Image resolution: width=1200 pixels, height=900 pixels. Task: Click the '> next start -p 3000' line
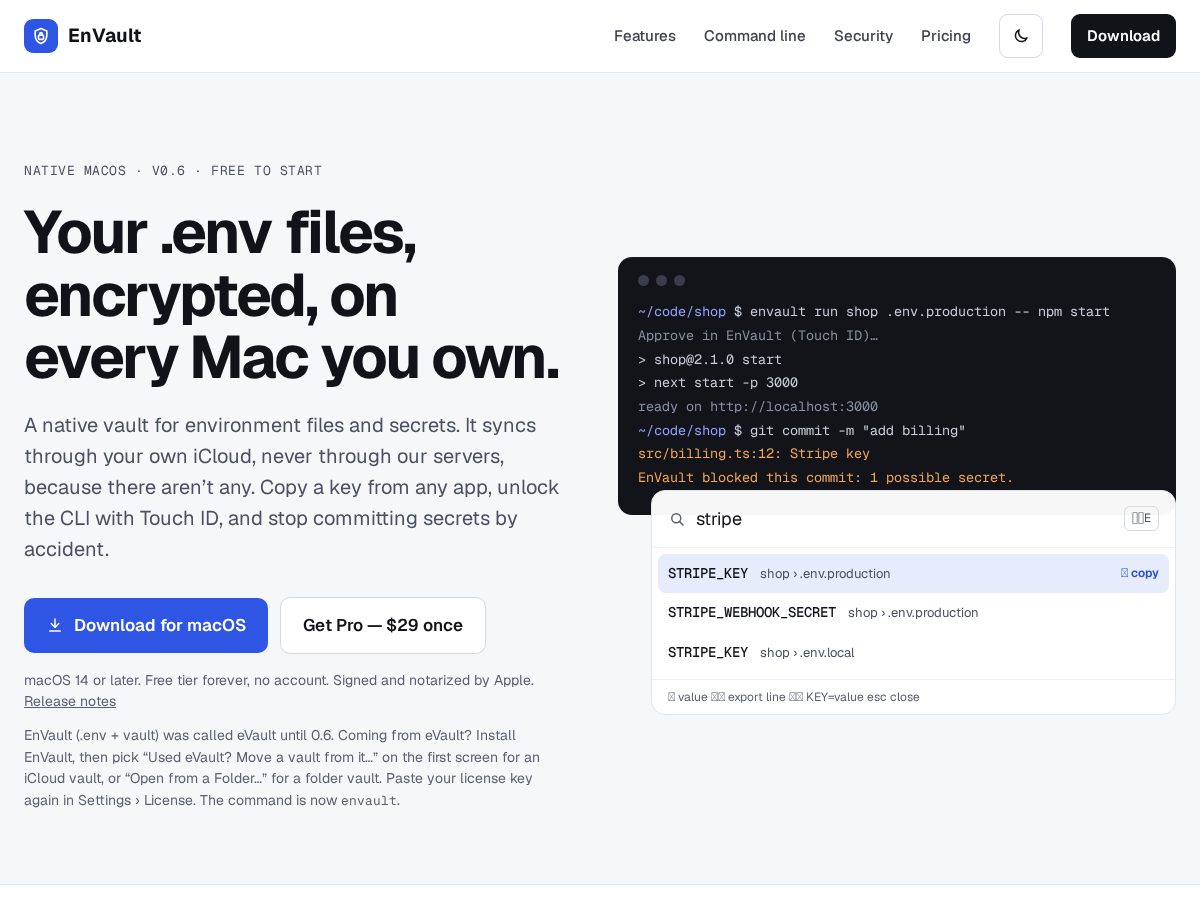tap(718, 383)
